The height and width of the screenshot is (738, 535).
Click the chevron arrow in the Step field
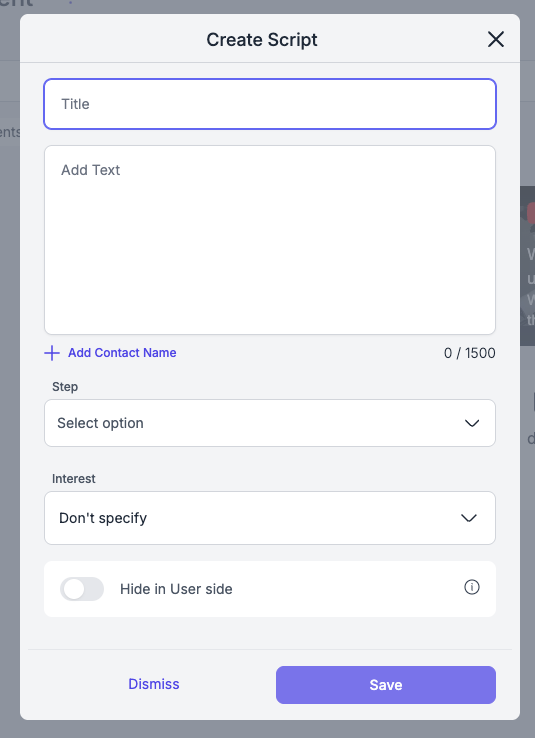point(471,423)
